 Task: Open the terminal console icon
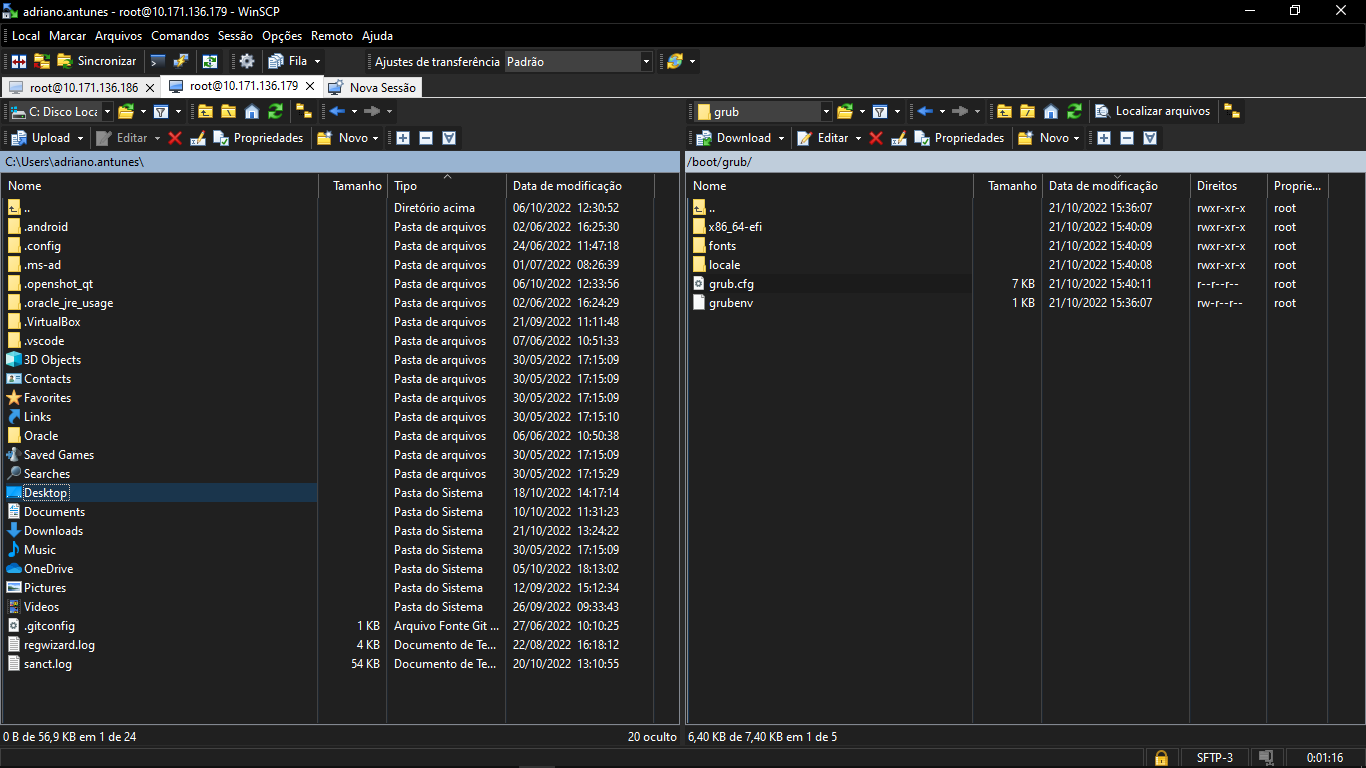(x=158, y=61)
